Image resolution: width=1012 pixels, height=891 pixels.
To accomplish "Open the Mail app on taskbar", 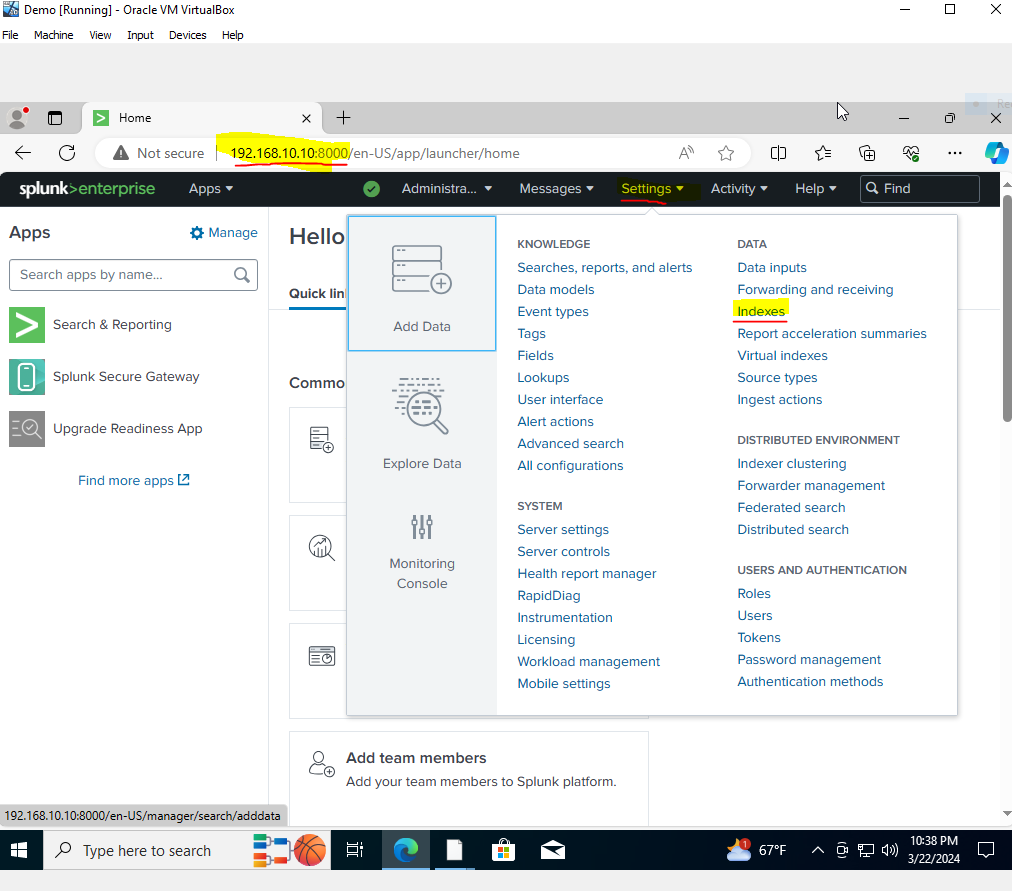I will point(553,850).
